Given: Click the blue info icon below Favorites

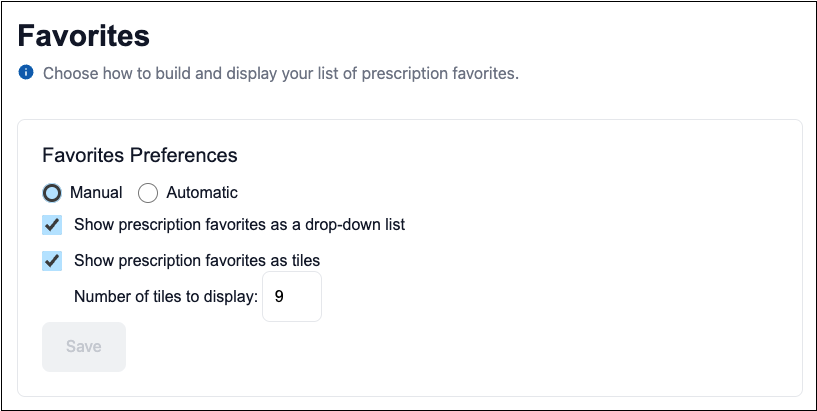Looking at the screenshot, I should point(26,73).
